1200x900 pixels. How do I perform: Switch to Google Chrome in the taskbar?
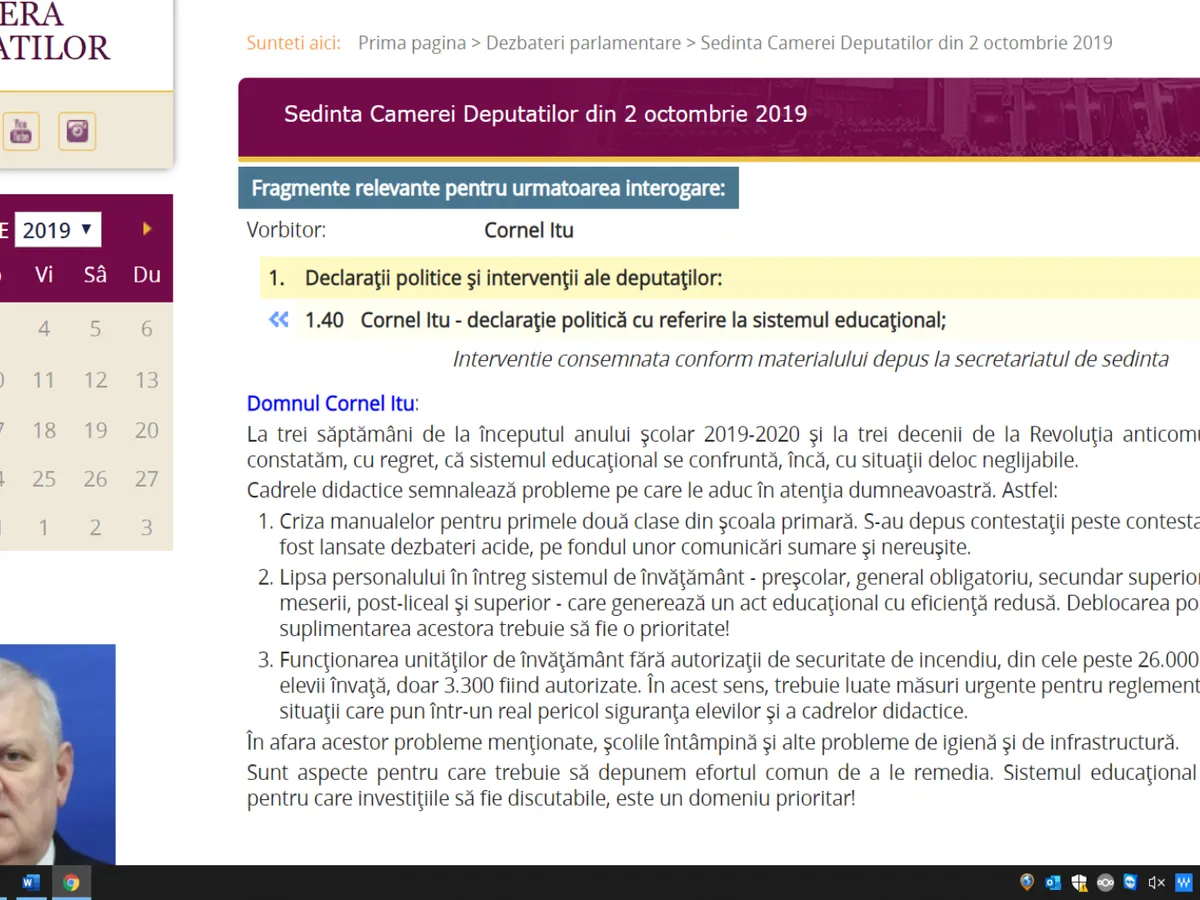coord(71,882)
